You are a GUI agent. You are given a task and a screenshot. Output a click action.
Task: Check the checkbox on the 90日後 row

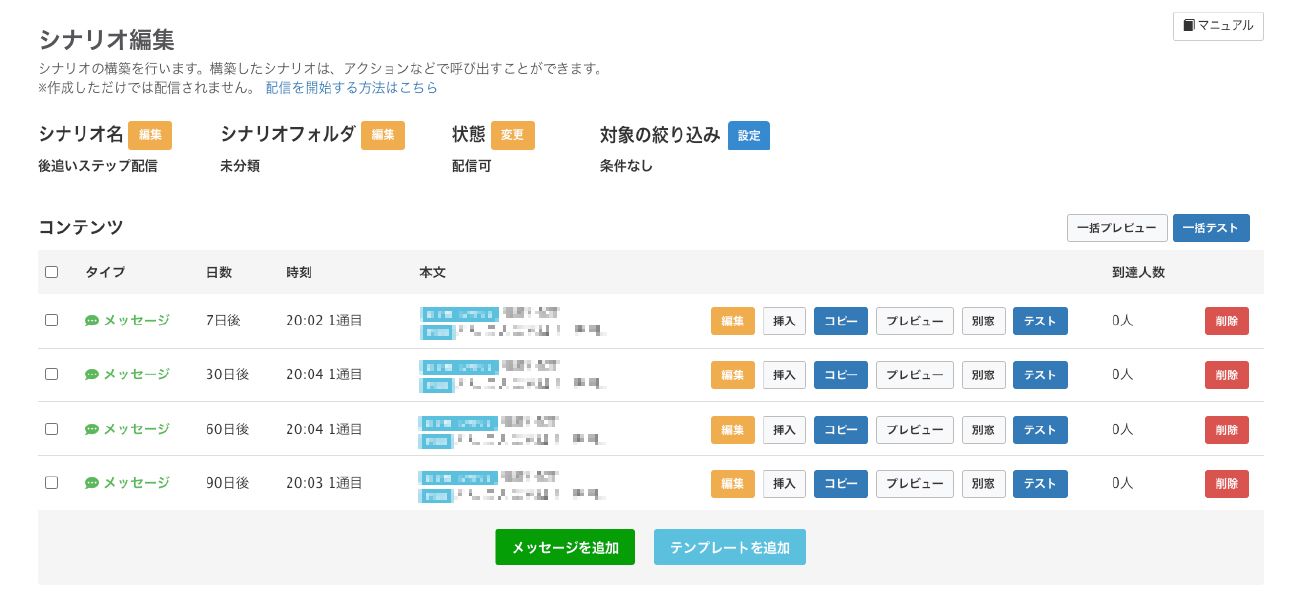52,483
